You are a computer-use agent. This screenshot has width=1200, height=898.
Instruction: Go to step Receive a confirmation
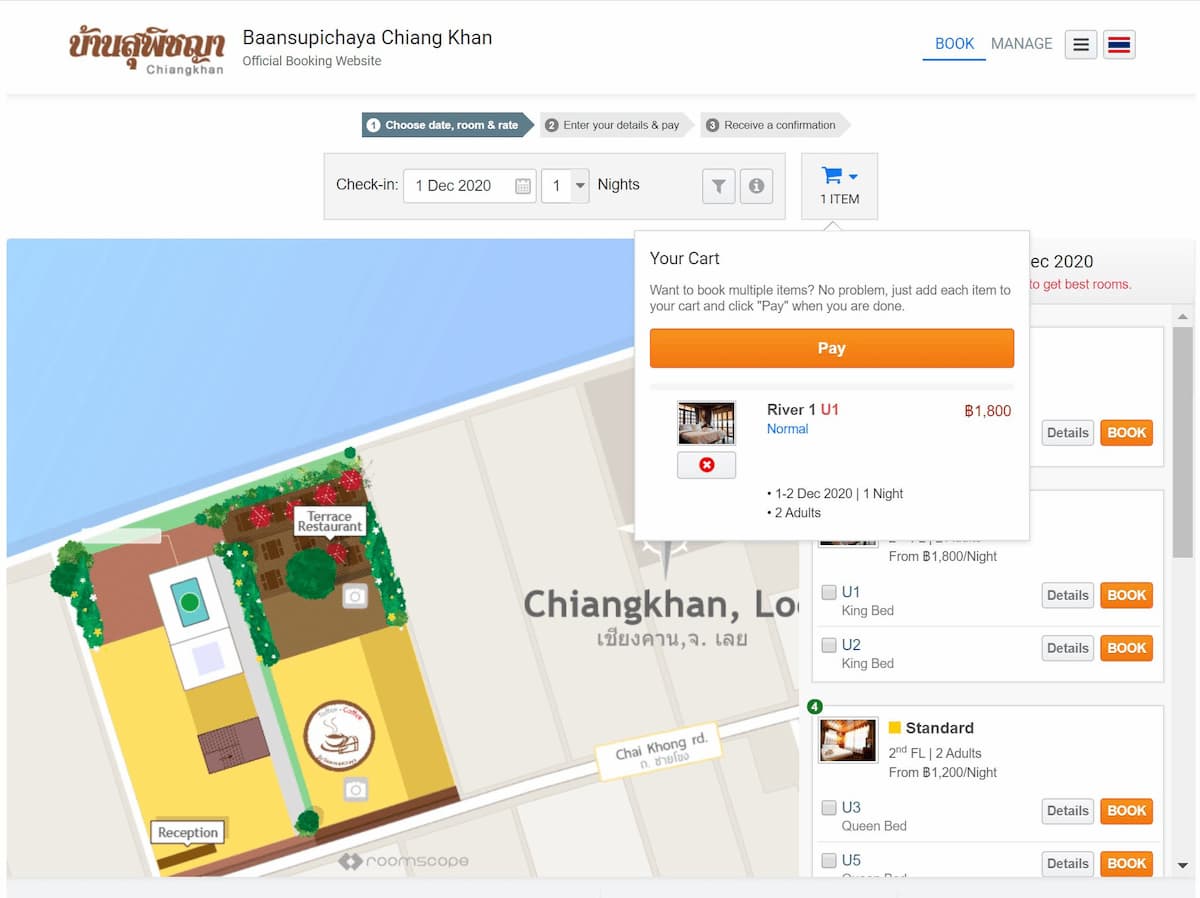pyautogui.click(x=776, y=125)
